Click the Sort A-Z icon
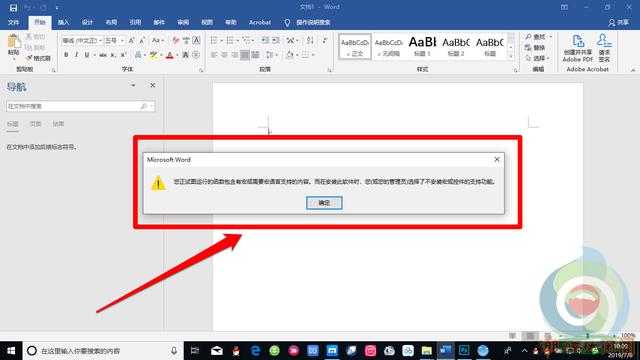Screen dimensions: 640x360 pos(310,40)
